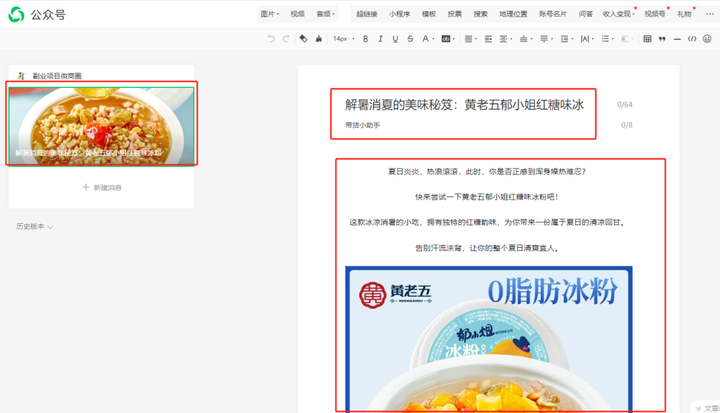Select the article cover thumbnail in sidebar
Image resolution: width=720 pixels, height=413 pixels.
[x=101, y=126]
